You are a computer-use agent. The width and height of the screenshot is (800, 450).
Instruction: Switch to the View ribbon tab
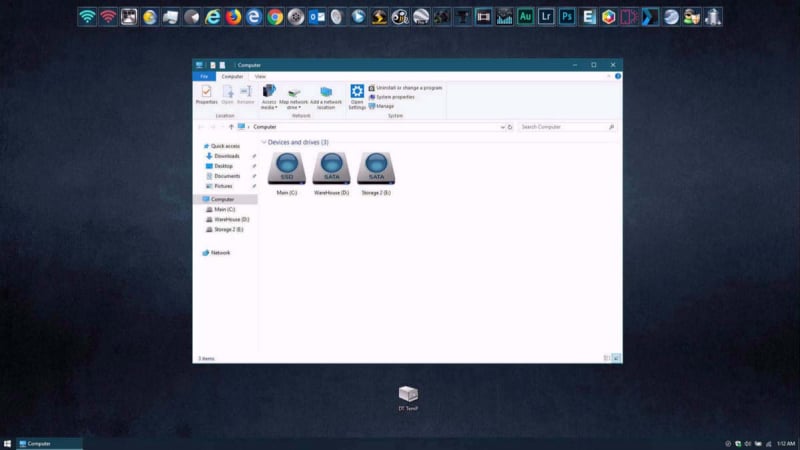point(260,77)
